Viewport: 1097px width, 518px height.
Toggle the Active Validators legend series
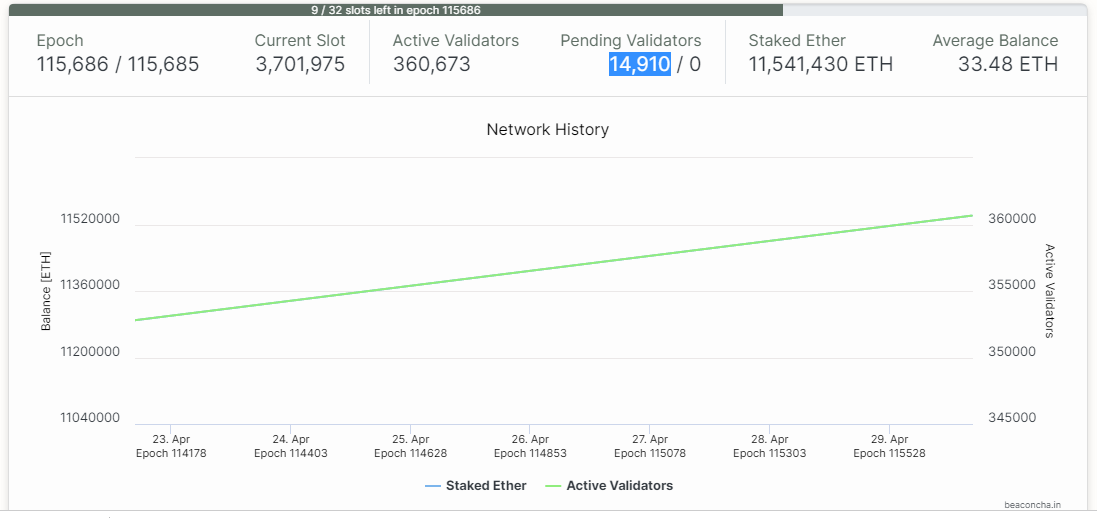pos(609,485)
